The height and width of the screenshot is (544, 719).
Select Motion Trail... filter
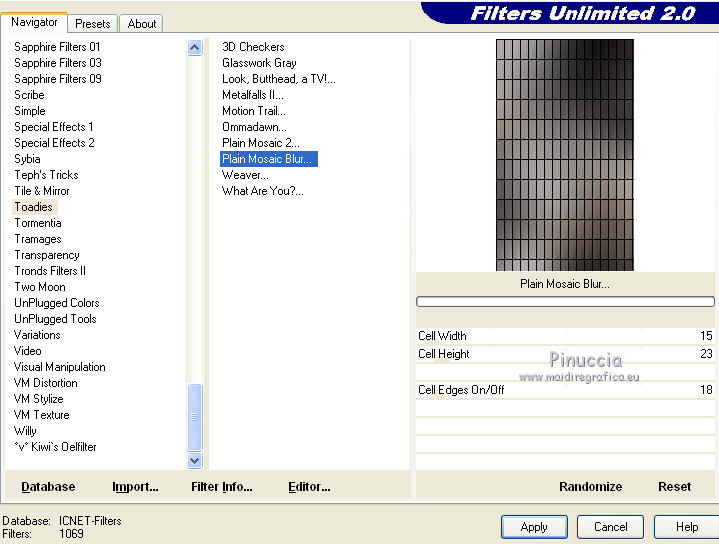[254, 111]
